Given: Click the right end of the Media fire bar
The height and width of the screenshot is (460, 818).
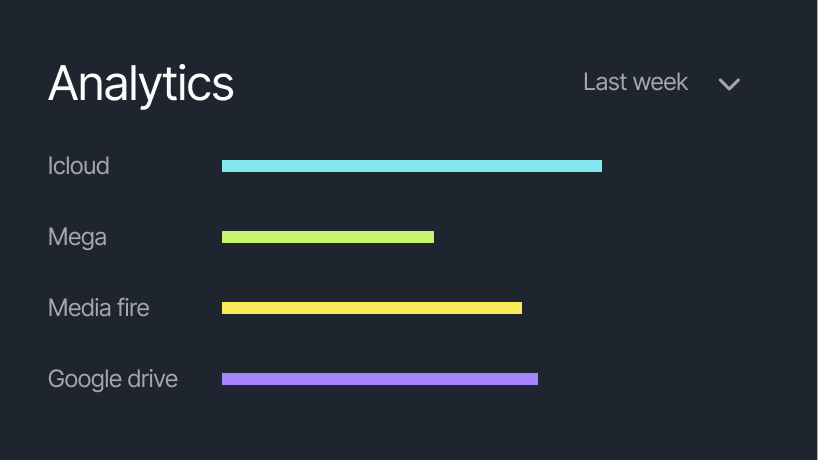Looking at the screenshot, I should 517,308.
